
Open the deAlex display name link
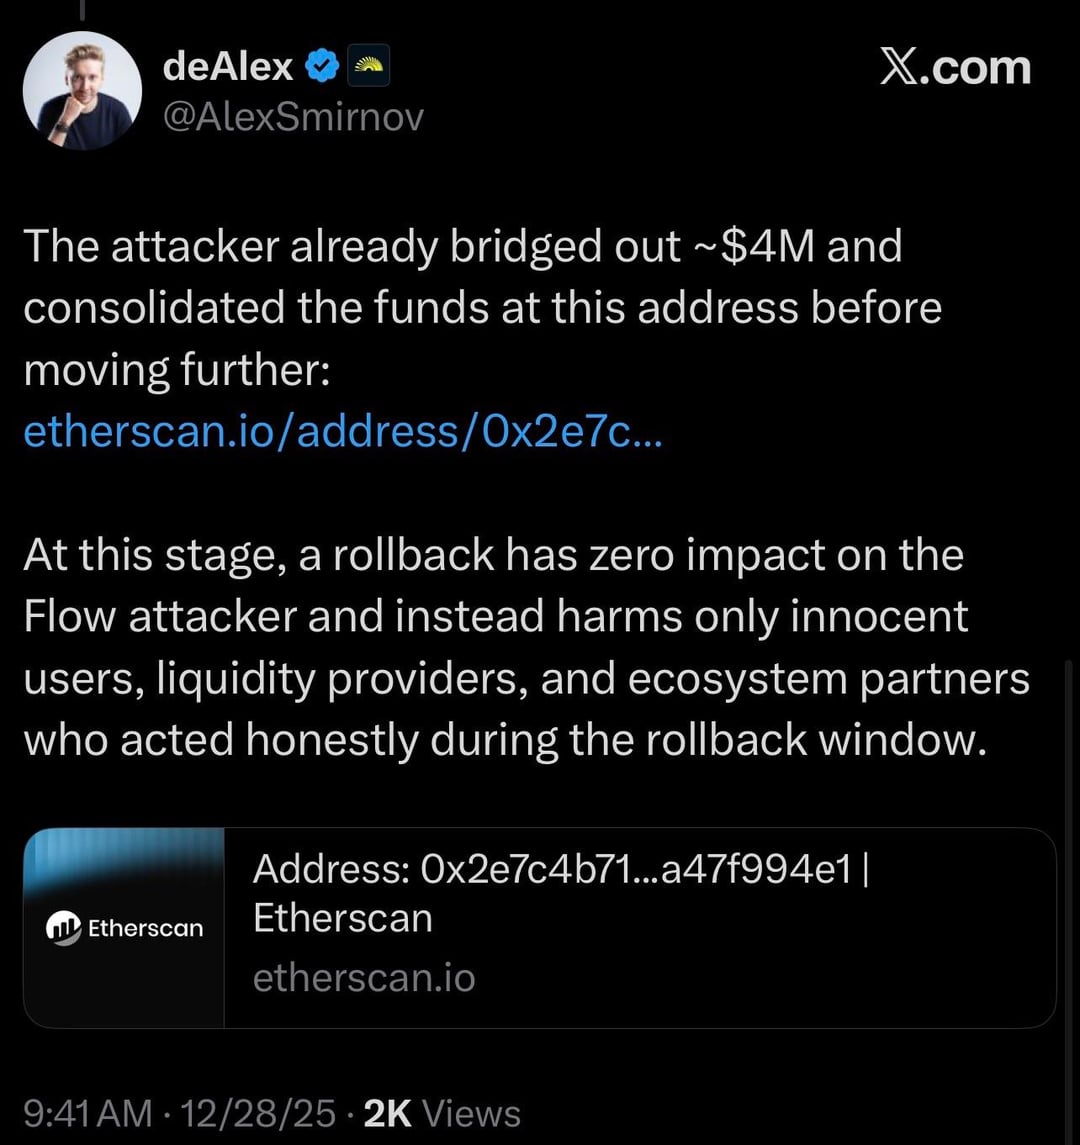point(227,67)
